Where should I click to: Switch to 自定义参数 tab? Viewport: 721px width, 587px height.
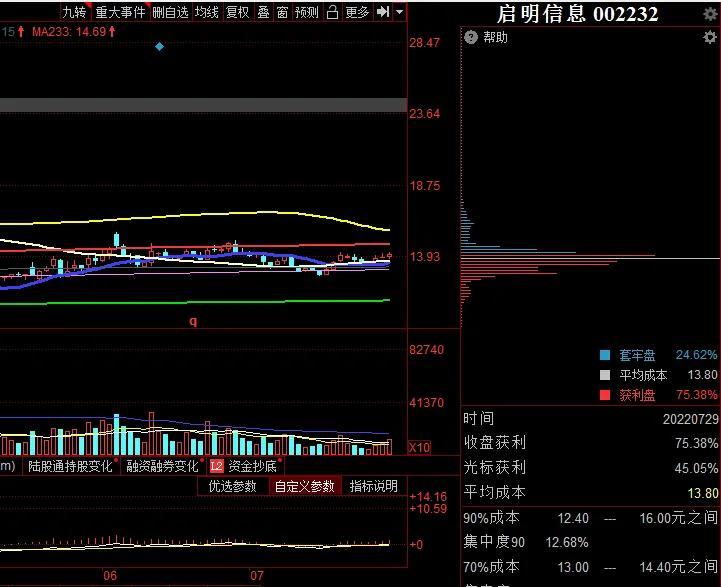(x=304, y=486)
